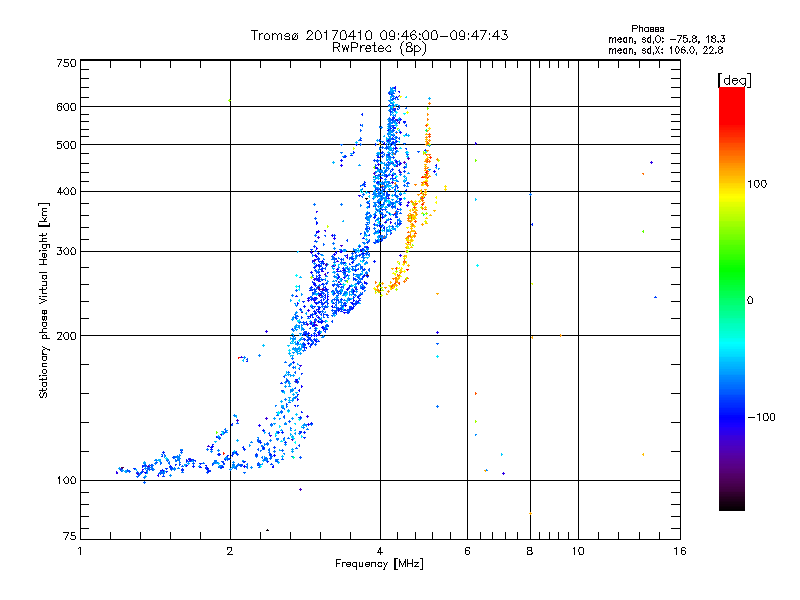The width and height of the screenshot is (800, 600).
Task: Click x-axis tick label '6'
Action: [467, 551]
